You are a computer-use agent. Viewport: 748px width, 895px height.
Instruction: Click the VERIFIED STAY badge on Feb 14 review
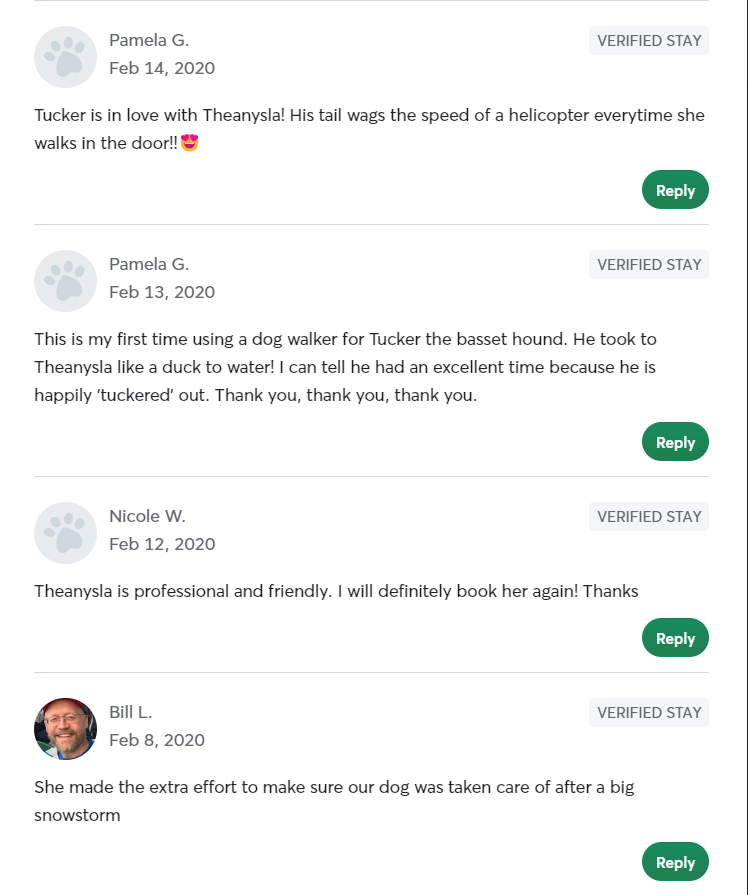click(648, 40)
